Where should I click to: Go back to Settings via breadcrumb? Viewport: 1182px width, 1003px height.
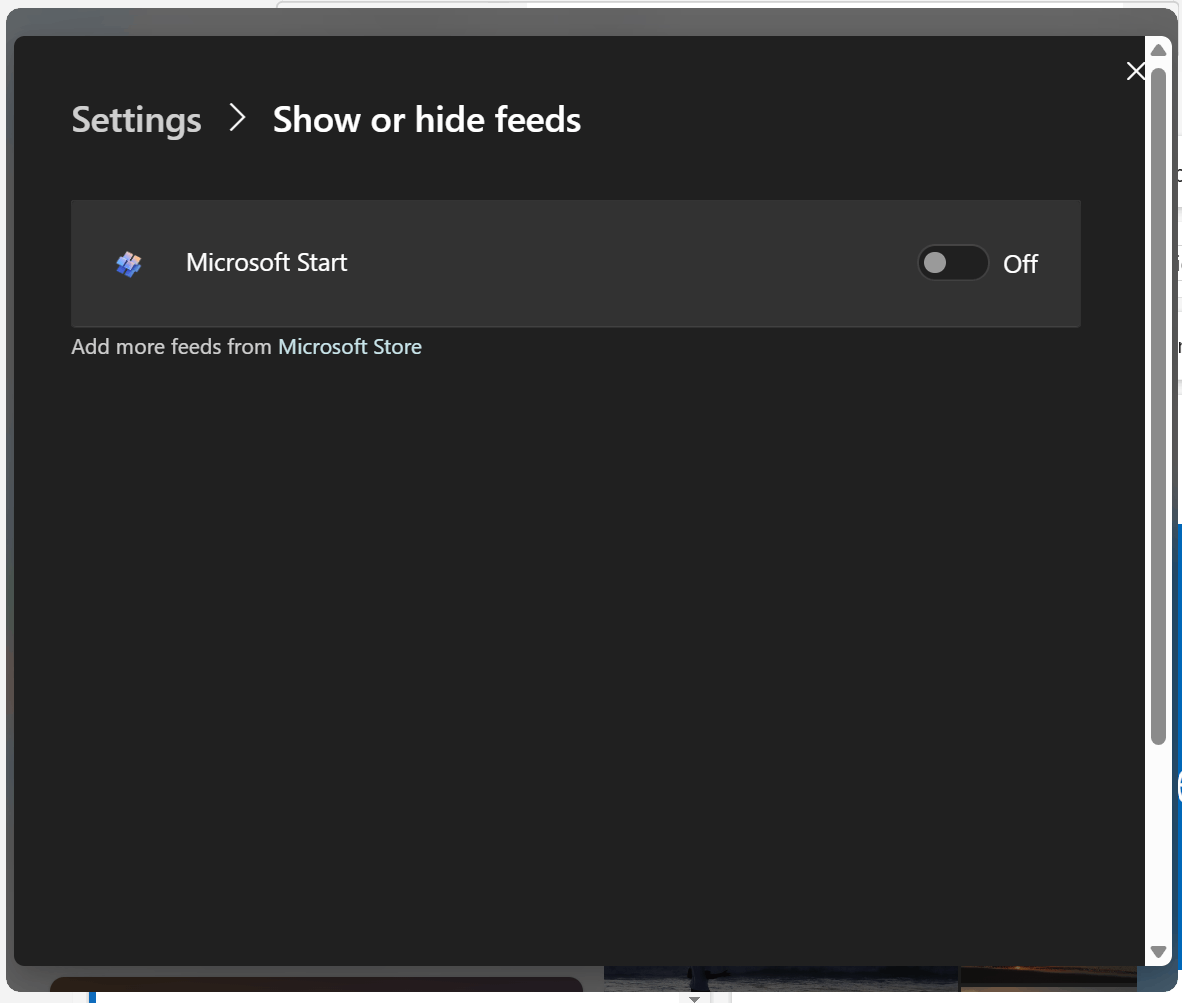click(x=136, y=120)
